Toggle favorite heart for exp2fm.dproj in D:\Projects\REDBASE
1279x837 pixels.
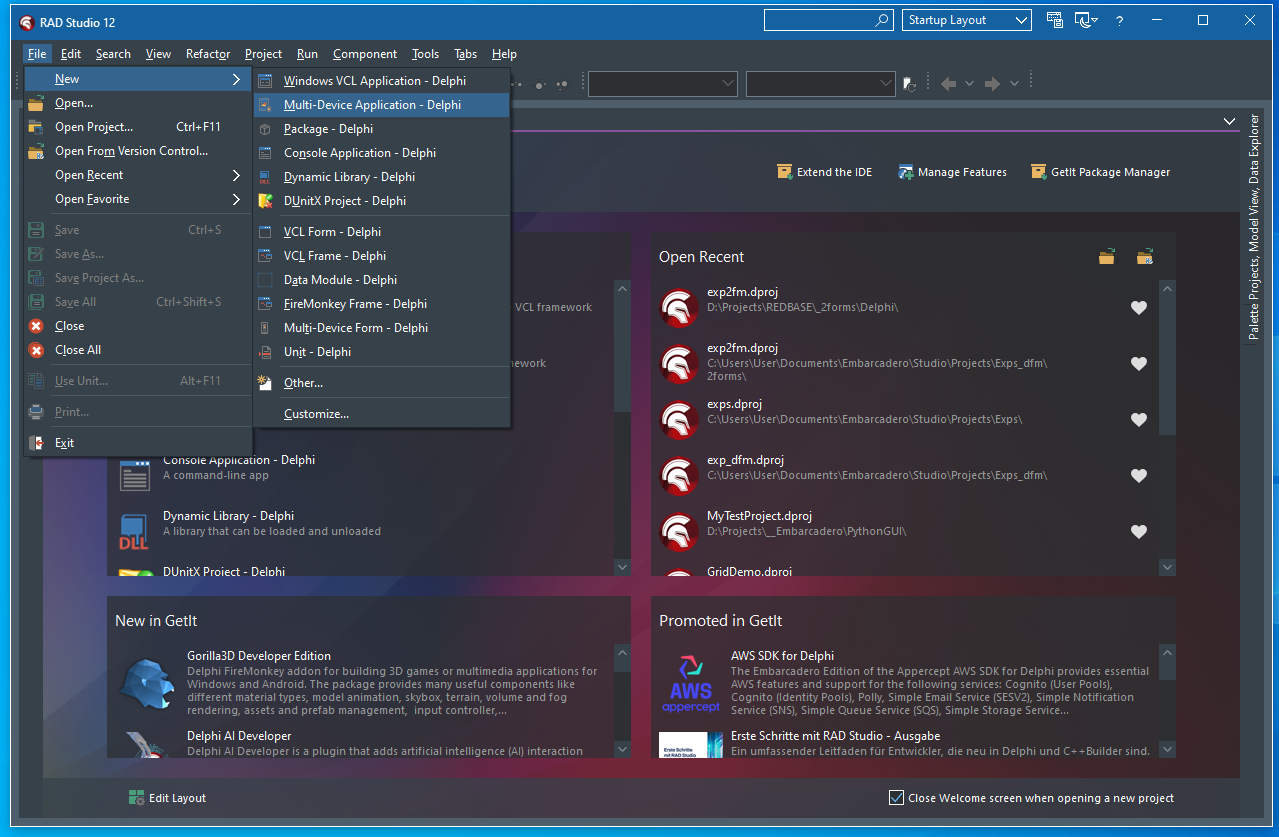point(1138,308)
